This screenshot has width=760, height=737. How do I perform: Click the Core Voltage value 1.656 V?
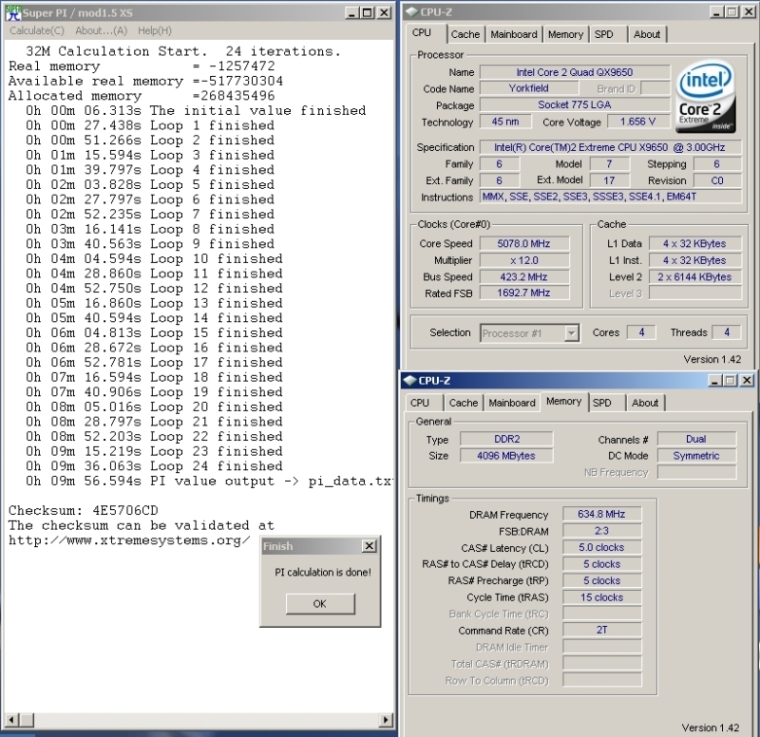pyautogui.click(x=638, y=122)
